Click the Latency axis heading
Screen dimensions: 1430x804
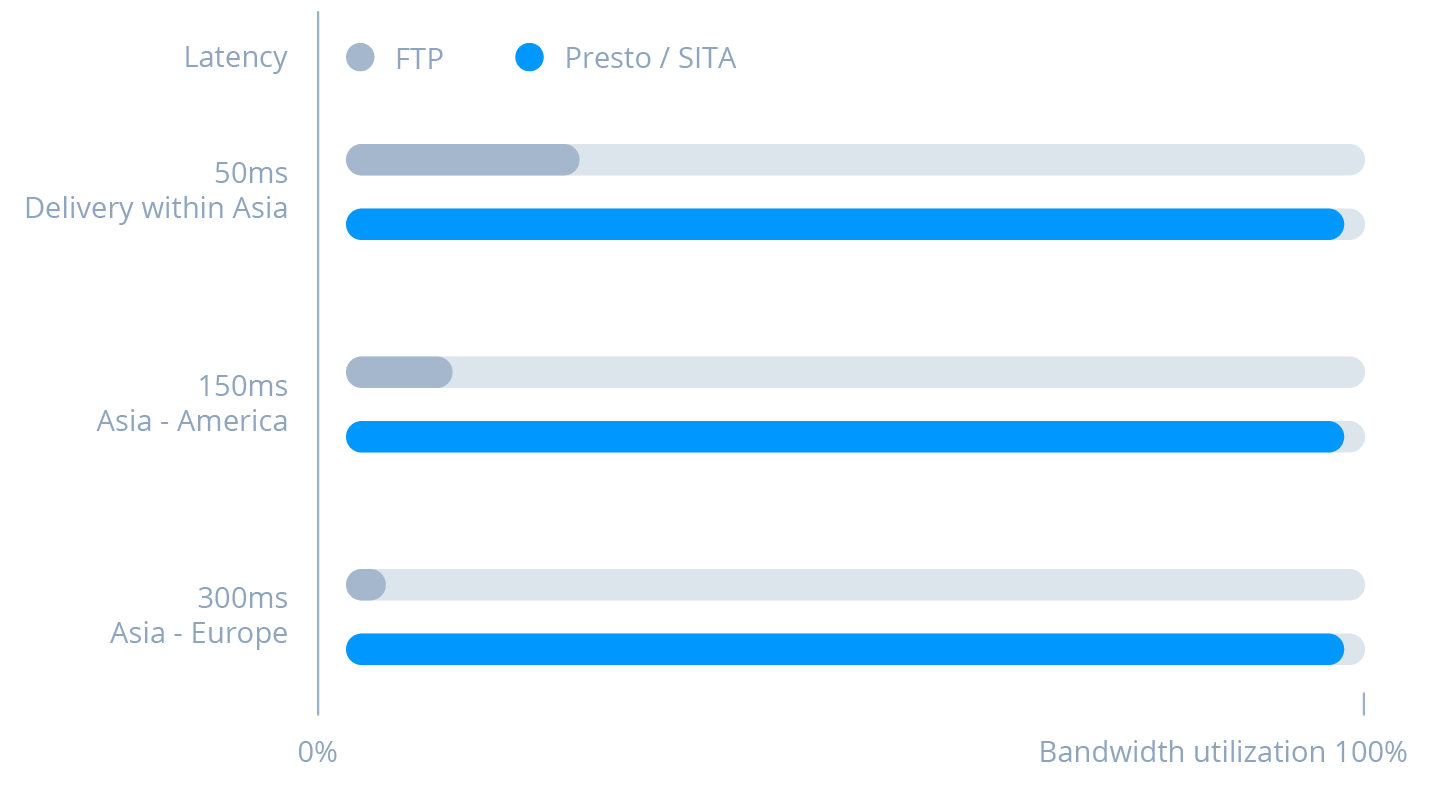click(236, 57)
